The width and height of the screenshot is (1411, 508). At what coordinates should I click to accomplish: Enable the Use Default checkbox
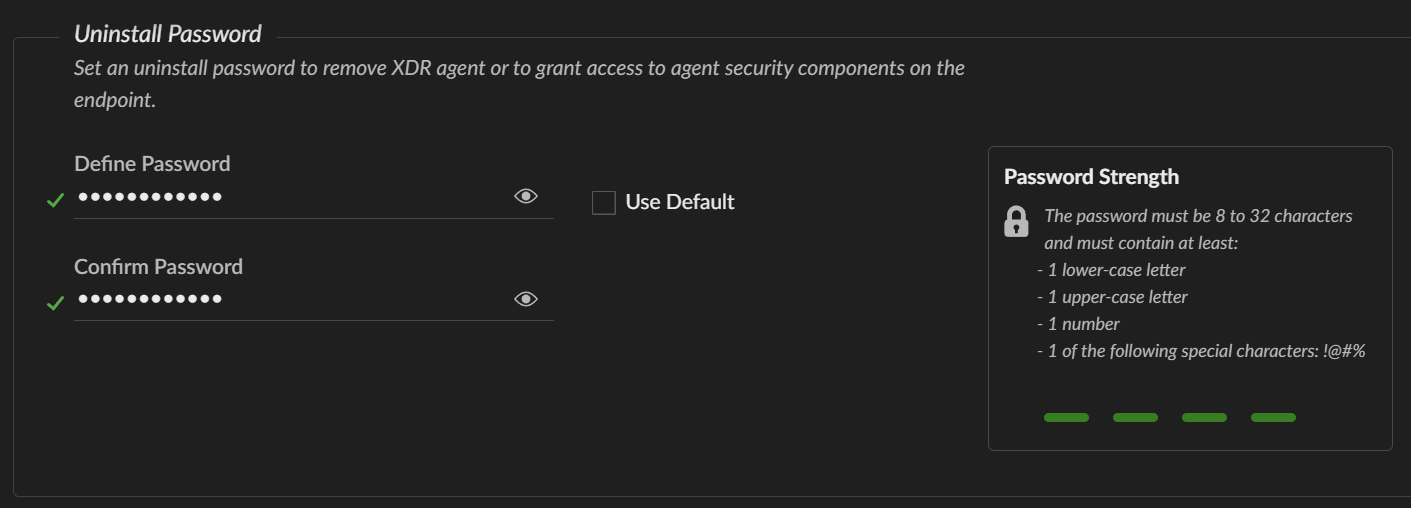pyautogui.click(x=604, y=203)
